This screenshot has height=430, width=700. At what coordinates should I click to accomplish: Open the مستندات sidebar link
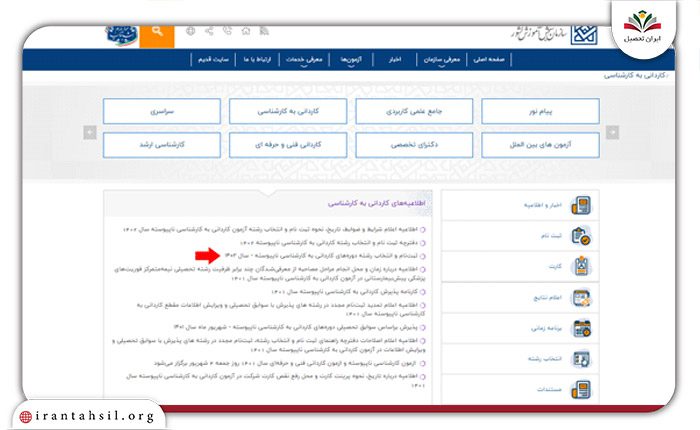[549, 389]
